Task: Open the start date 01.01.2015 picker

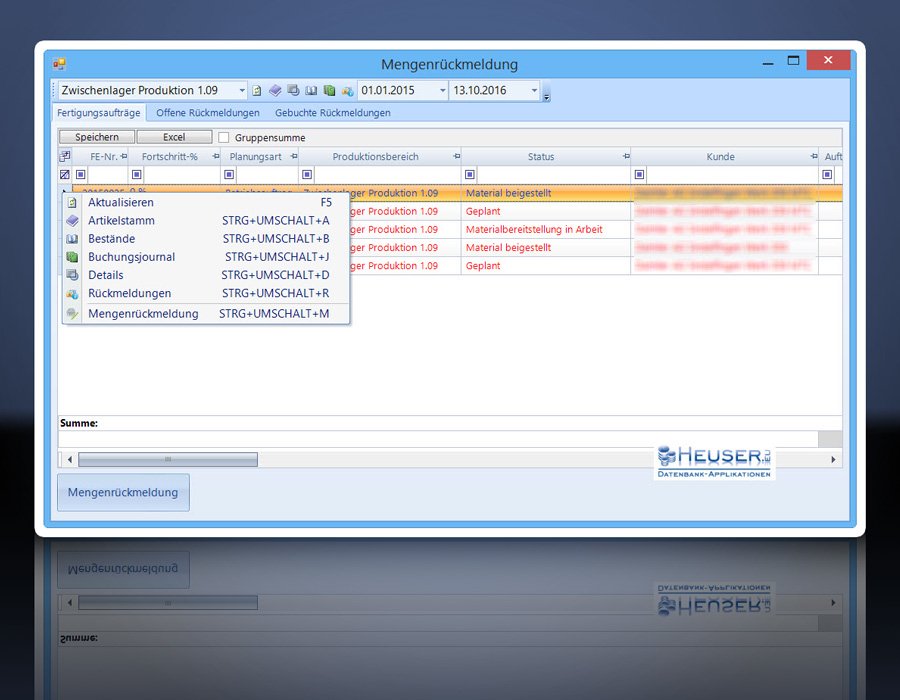Action: point(443,91)
